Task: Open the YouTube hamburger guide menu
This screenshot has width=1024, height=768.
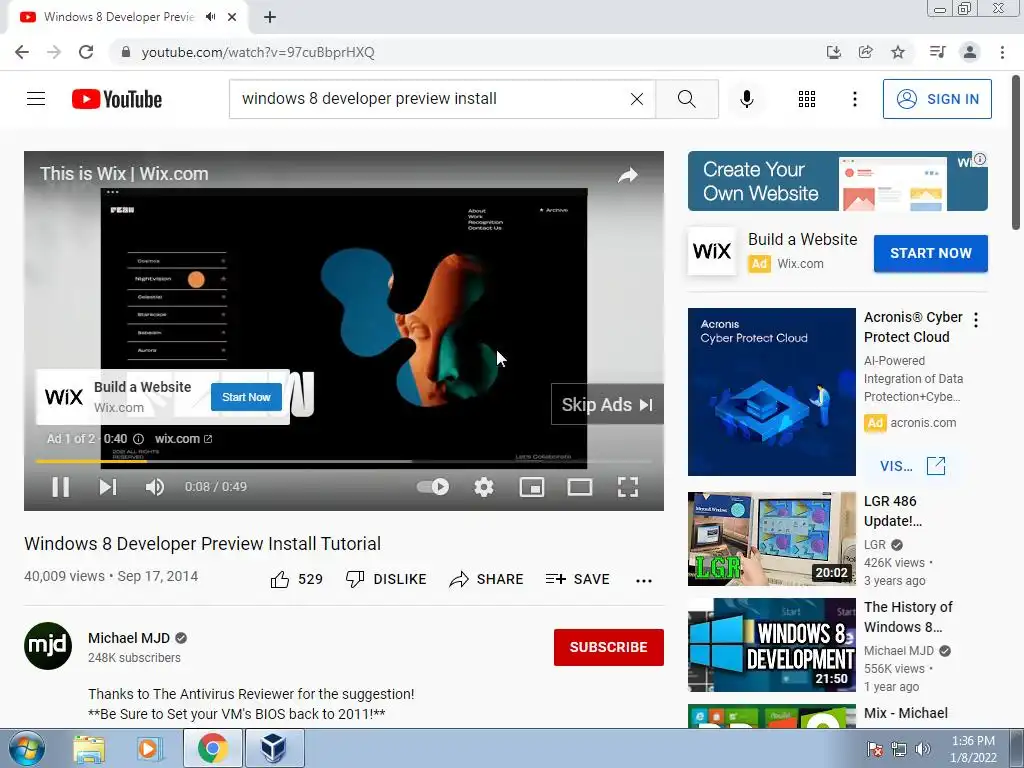Action: pyautogui.click(x=36, y=99)
